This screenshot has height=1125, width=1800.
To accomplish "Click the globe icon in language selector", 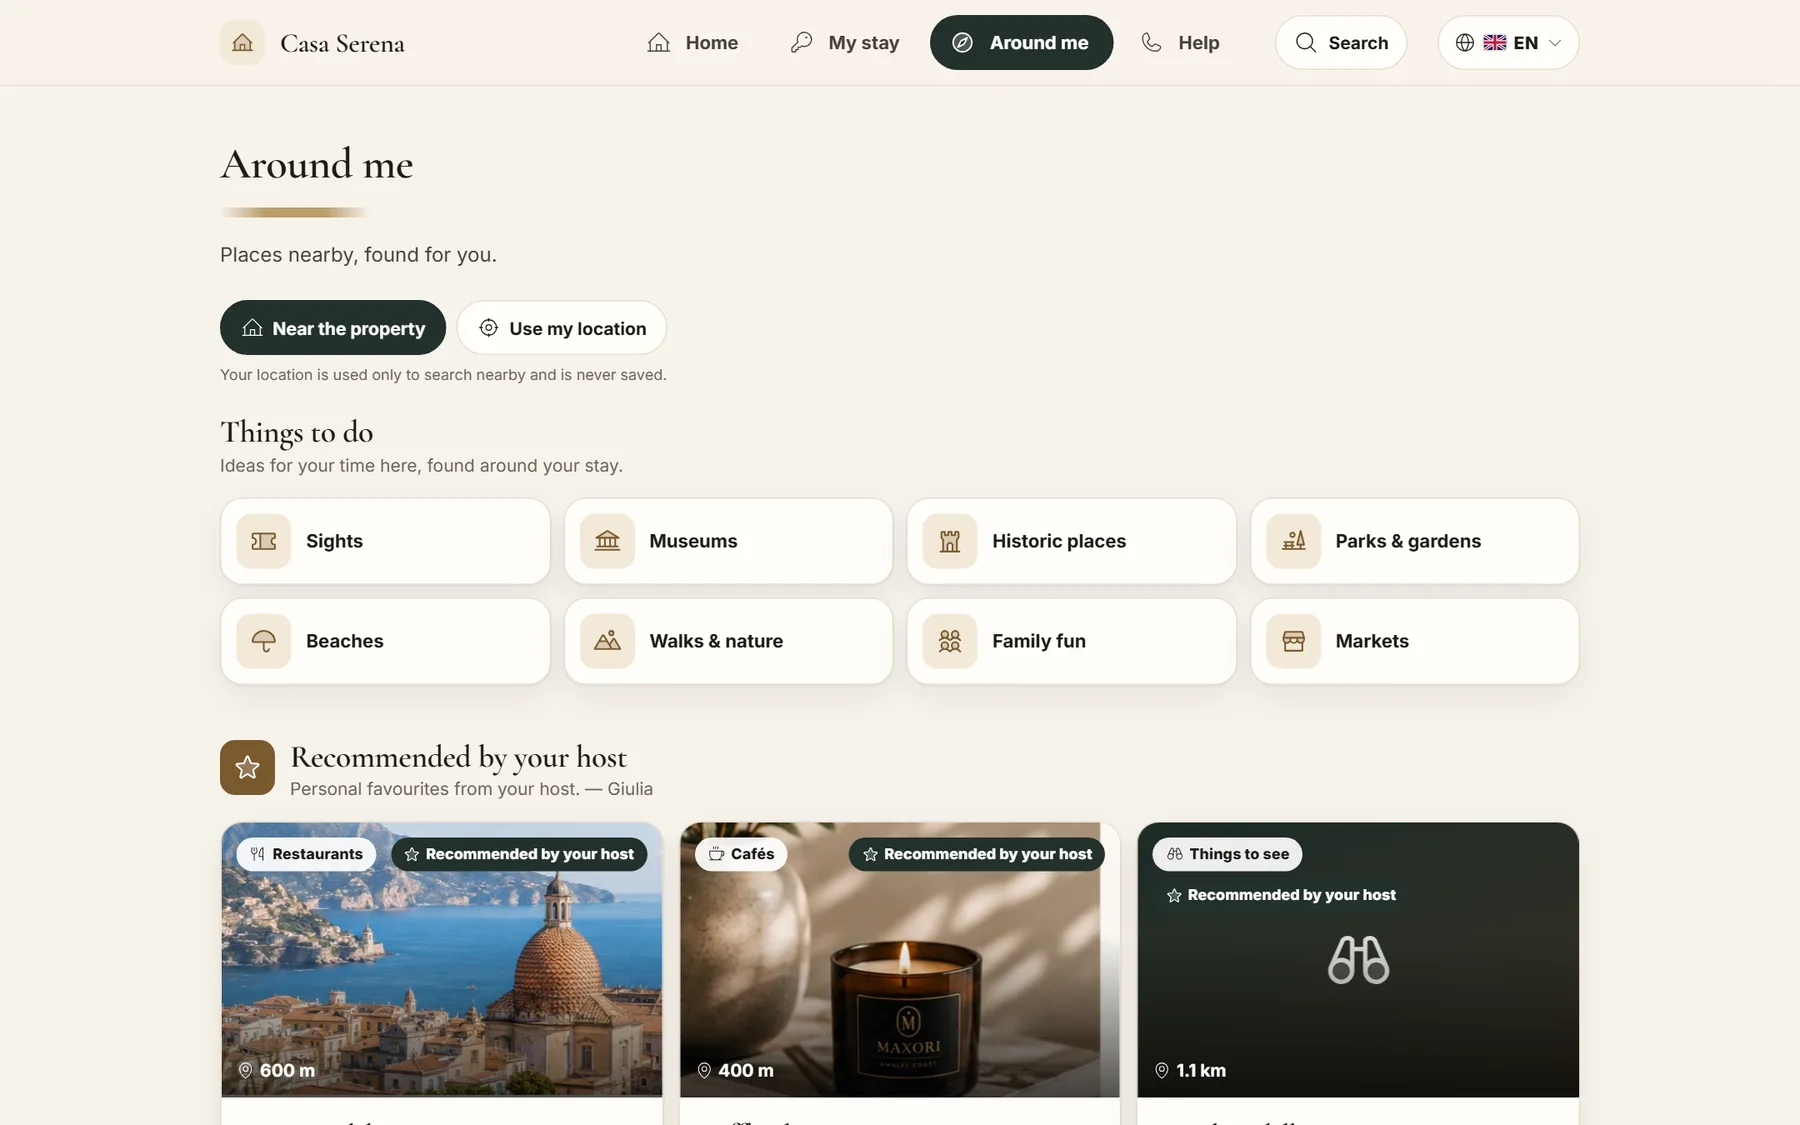I will (1465, 43).
